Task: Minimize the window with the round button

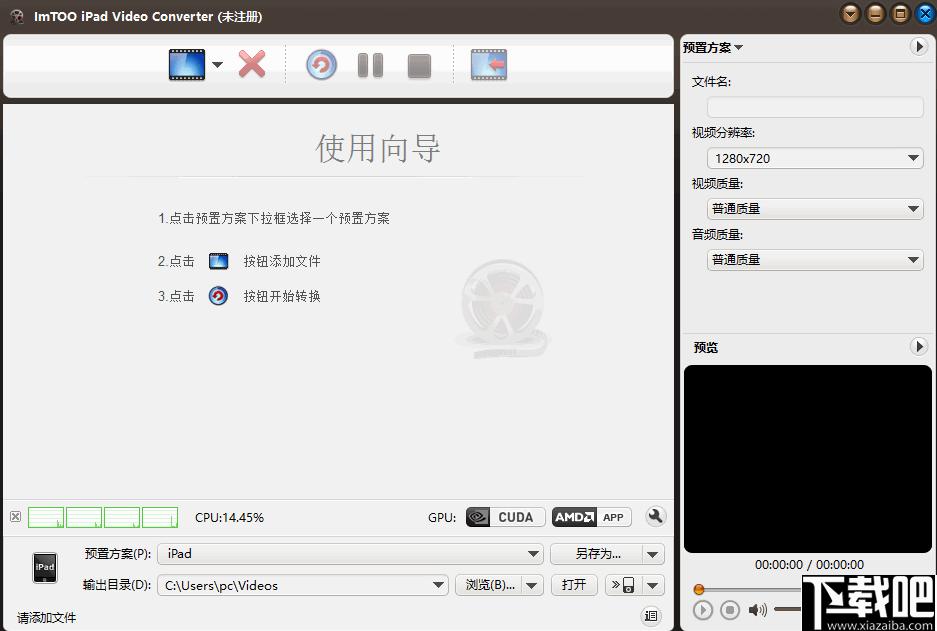Action: click(875, 14)
